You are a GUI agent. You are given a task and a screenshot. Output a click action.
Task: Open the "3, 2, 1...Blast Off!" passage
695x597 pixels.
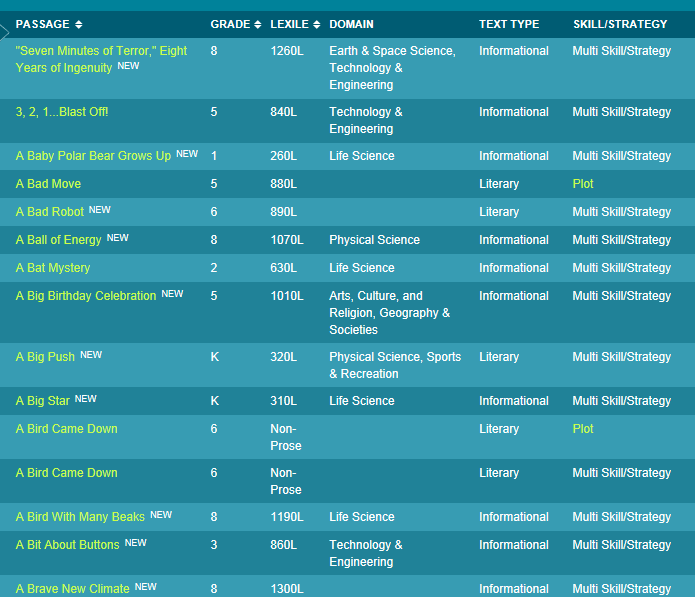(62, 112)
